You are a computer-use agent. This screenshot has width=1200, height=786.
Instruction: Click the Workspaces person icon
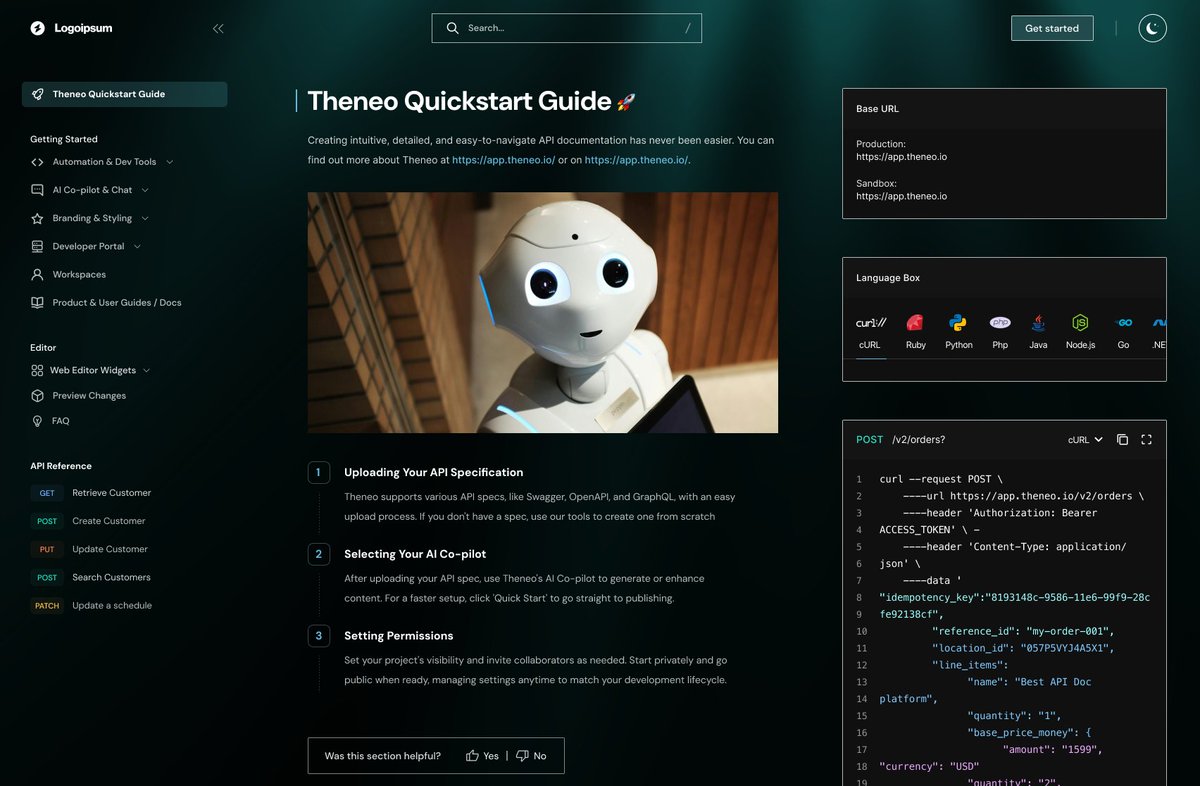(x=37, y=274)
